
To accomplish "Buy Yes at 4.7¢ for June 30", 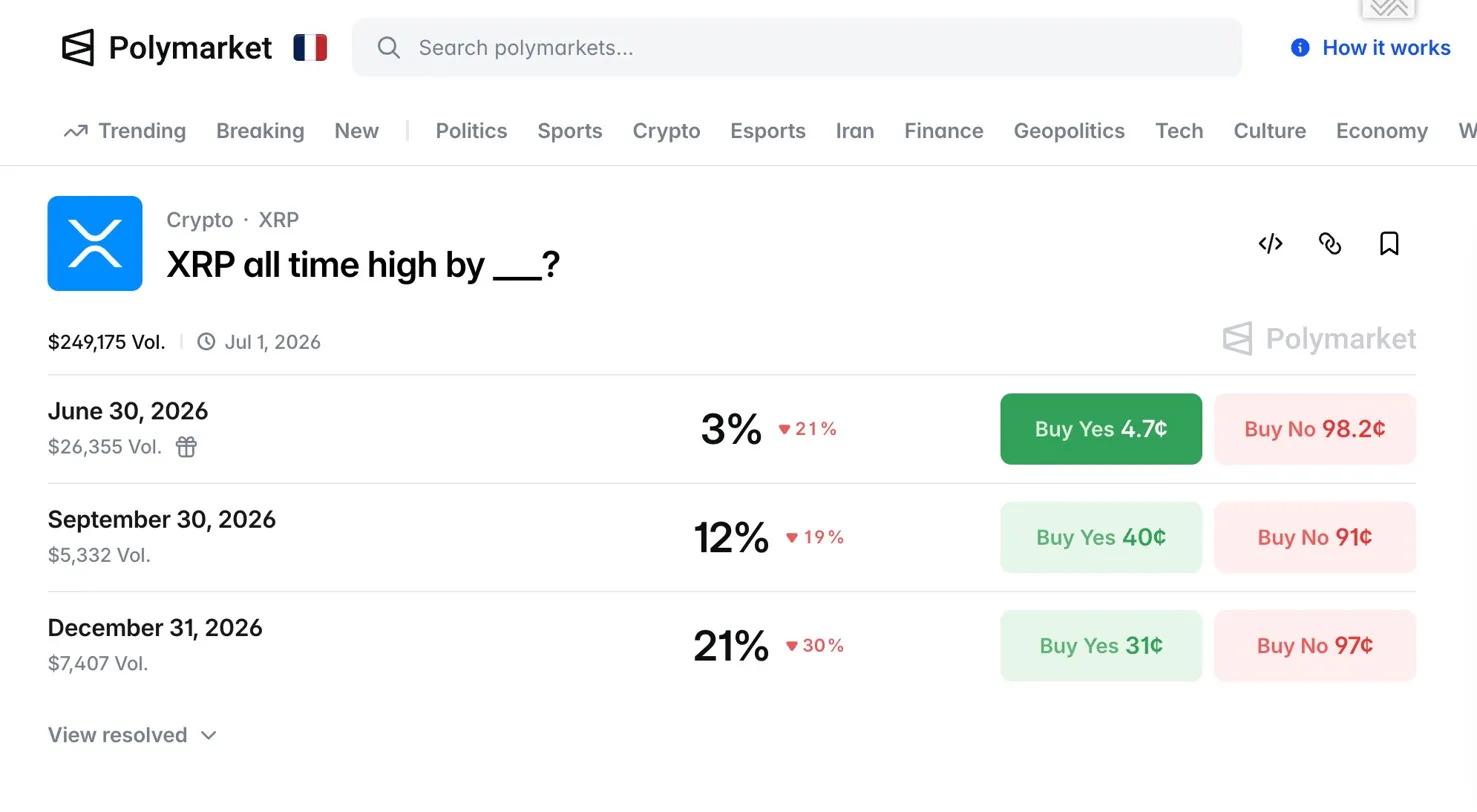I will pos(1100,429).
